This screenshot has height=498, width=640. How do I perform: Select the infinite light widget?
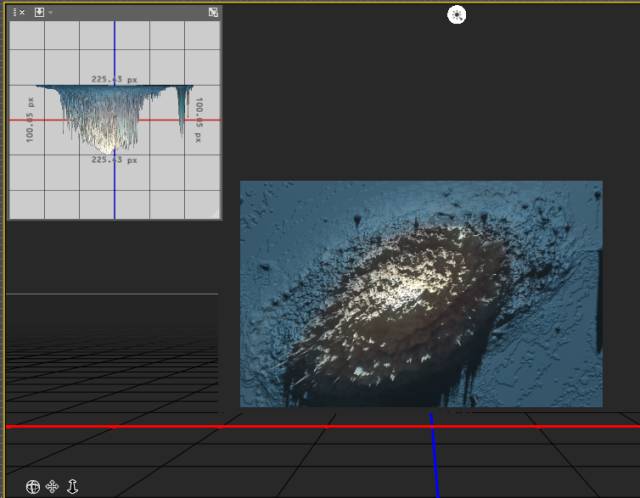[456, 14]
